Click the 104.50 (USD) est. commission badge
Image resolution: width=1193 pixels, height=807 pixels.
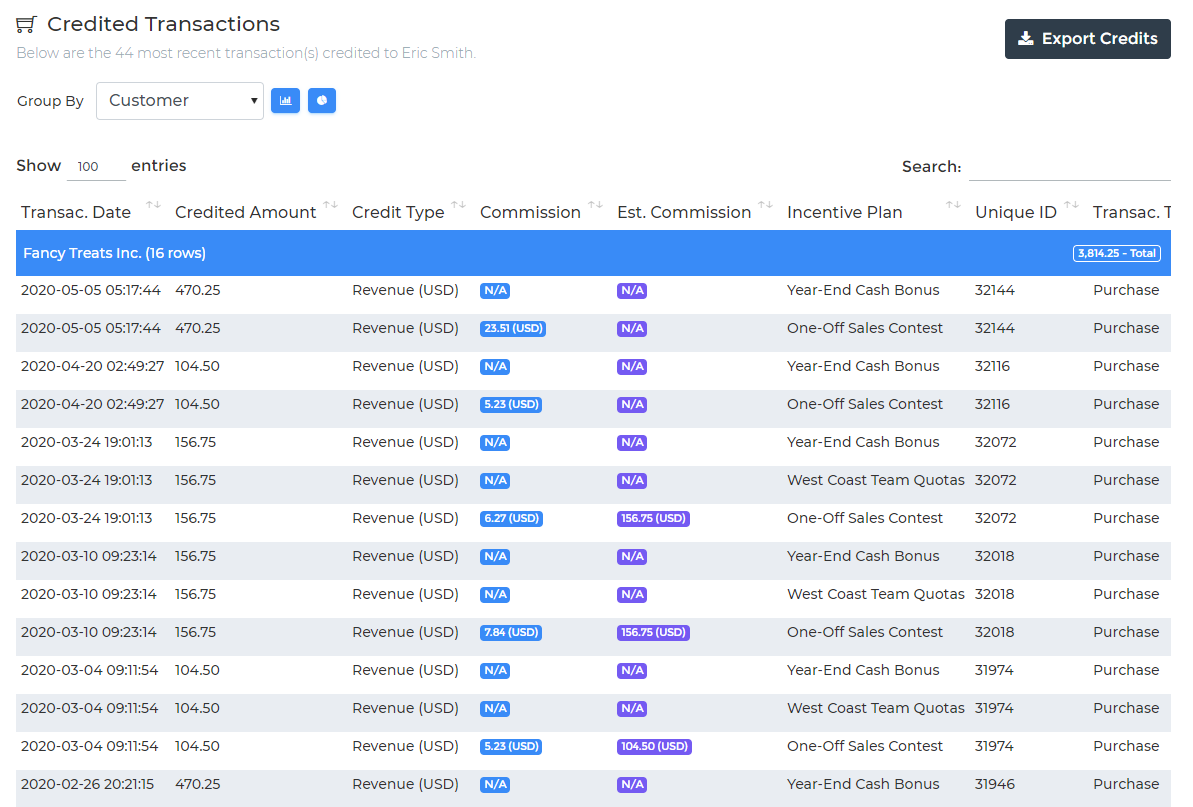click(x=653, y=746)
